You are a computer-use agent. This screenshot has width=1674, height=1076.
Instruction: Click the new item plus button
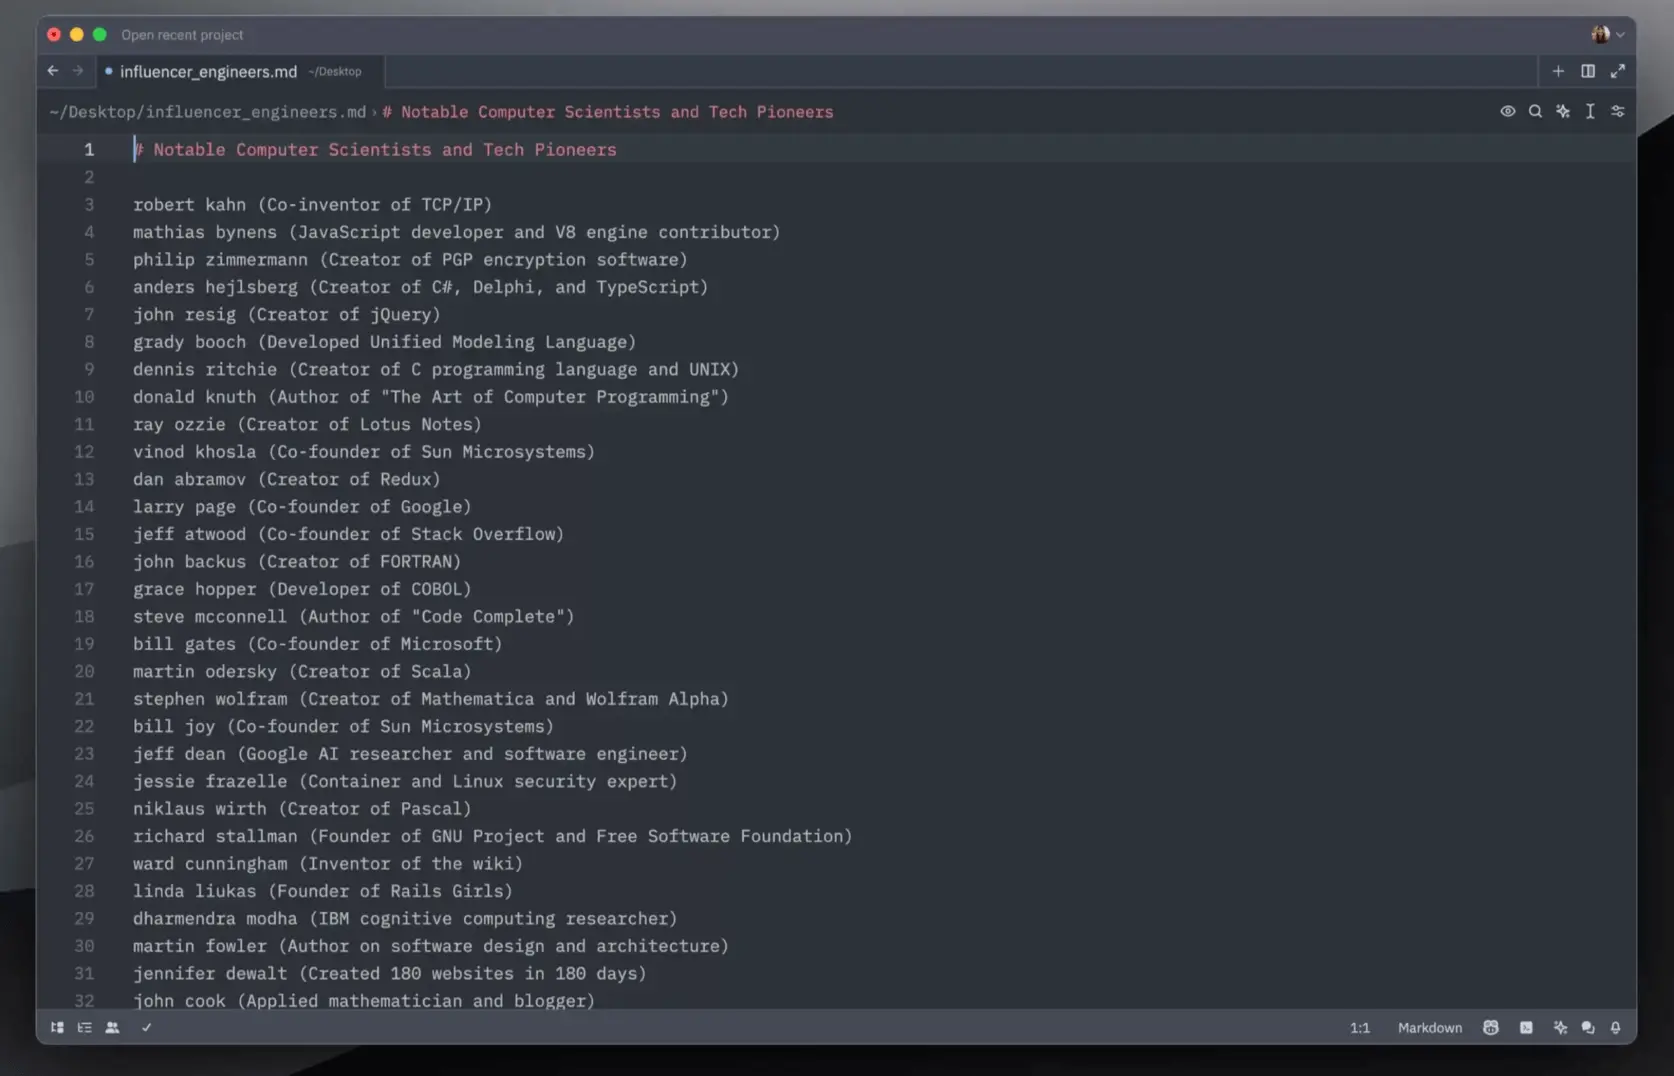click(x=1558, y=71)
